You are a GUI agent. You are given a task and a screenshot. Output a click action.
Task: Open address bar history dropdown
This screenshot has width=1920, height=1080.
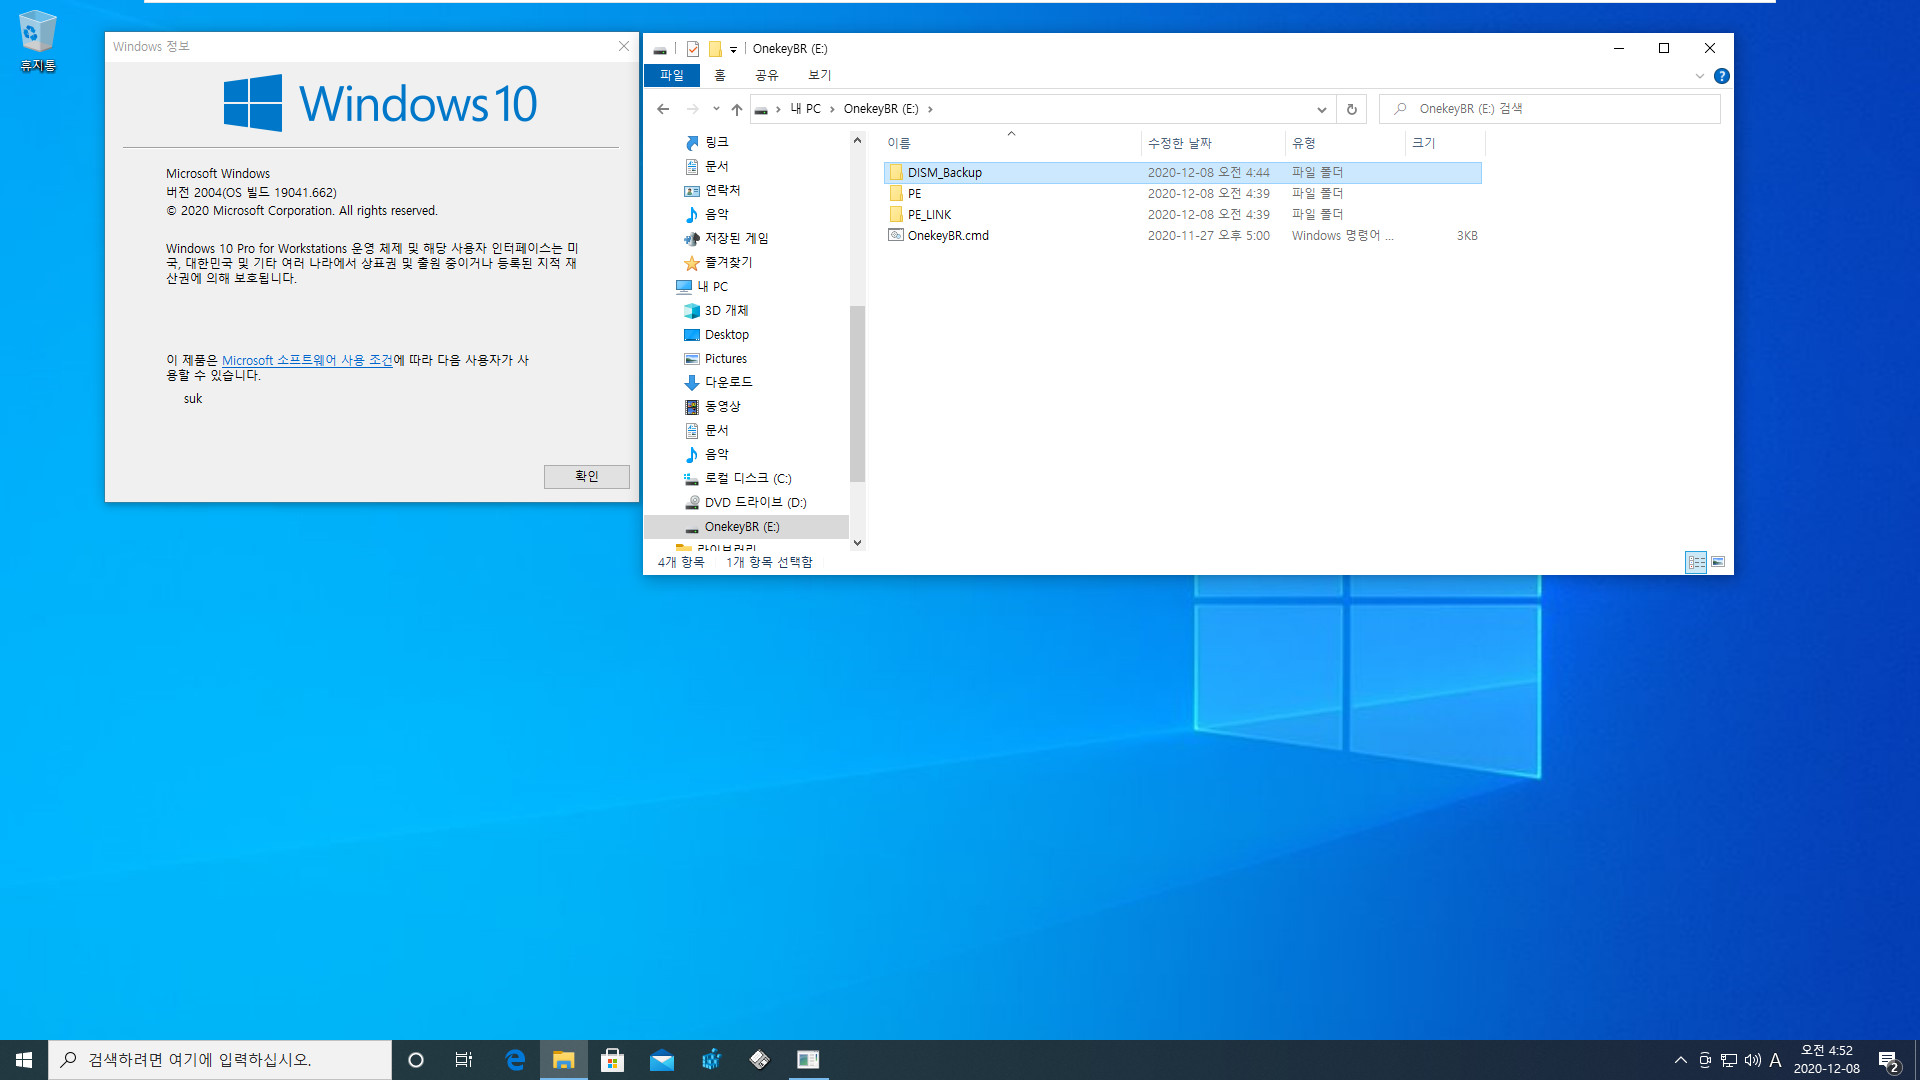tap(1321, 109)
